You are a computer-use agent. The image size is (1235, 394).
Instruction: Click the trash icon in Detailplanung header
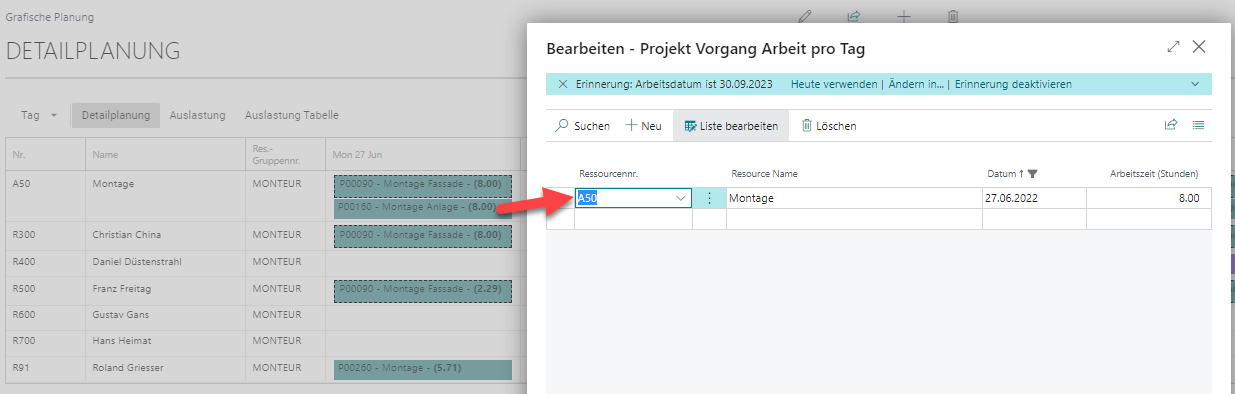click(953, 16)
